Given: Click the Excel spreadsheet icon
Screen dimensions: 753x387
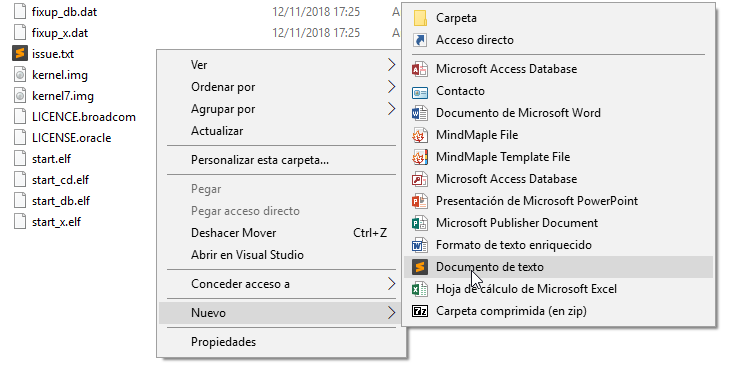Looking at the screenshot, I should click(x=420, y=289).
